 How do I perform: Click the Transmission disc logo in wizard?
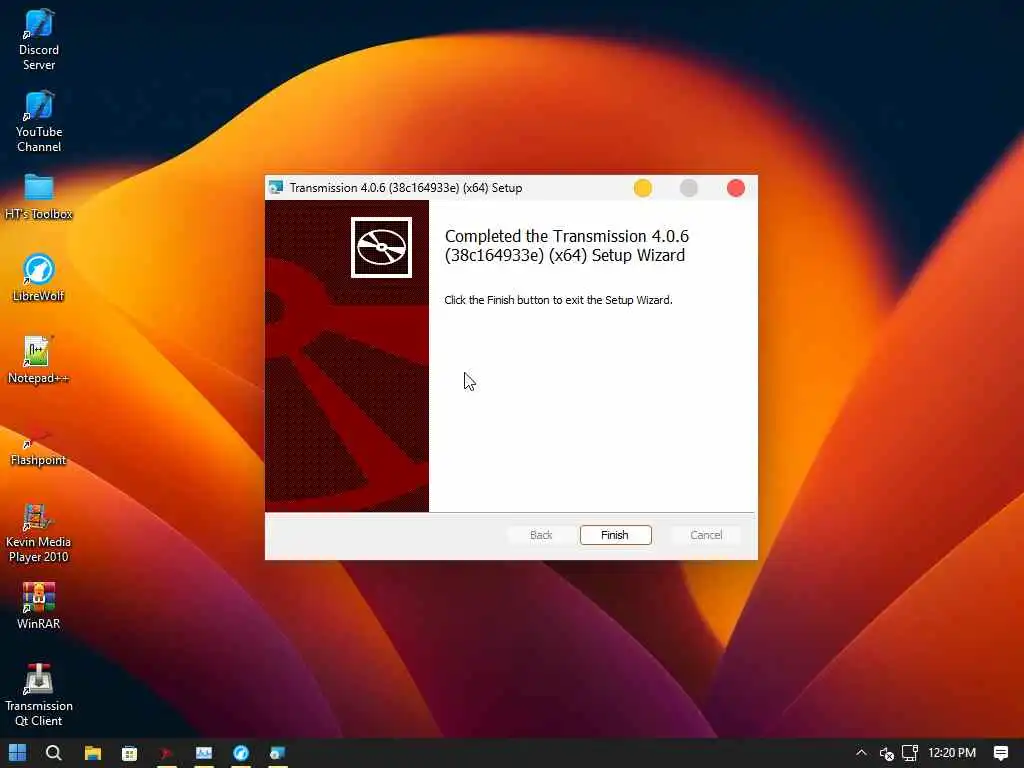coord(381,248)
